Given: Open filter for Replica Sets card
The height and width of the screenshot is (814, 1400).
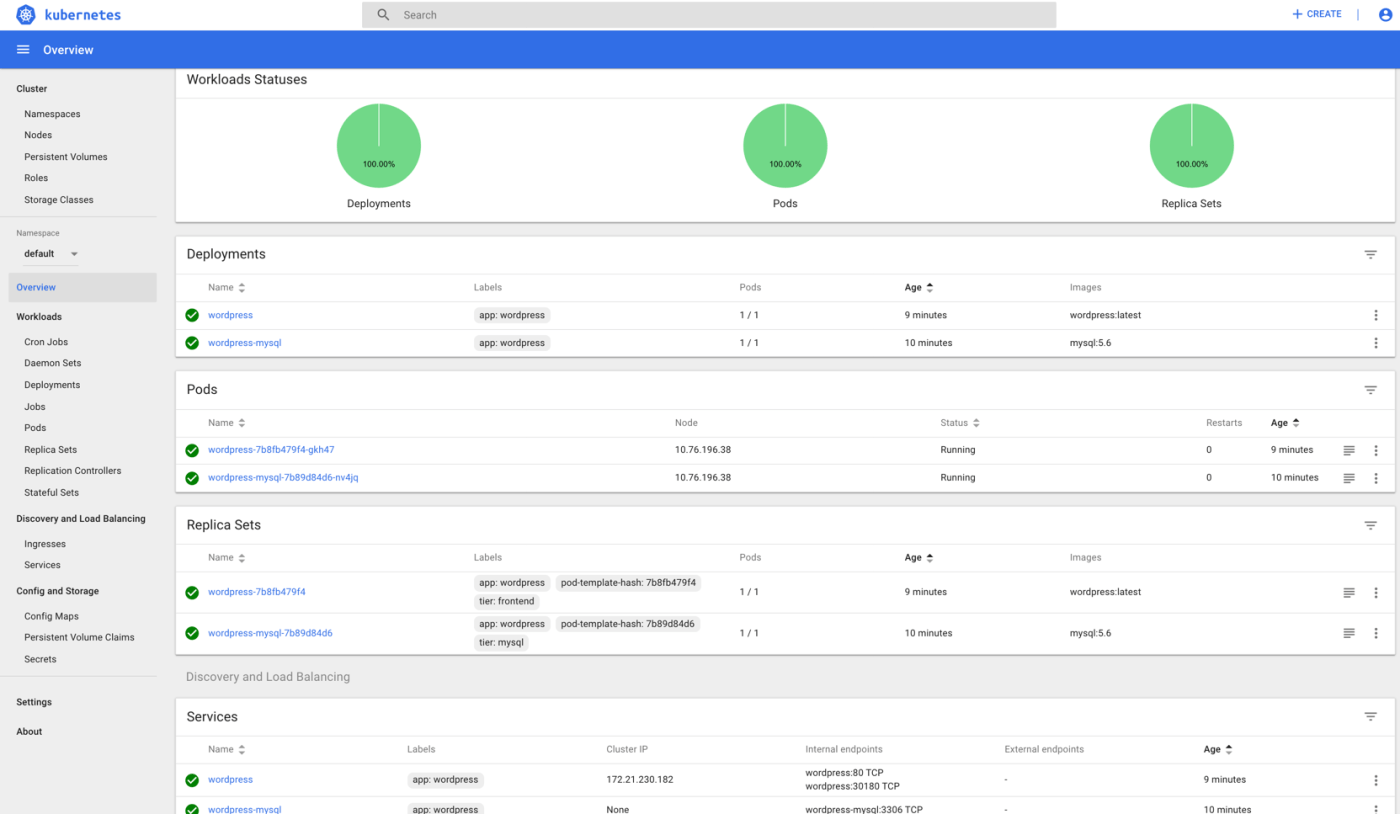Looking at the screenshot, I should point(1370,525).
